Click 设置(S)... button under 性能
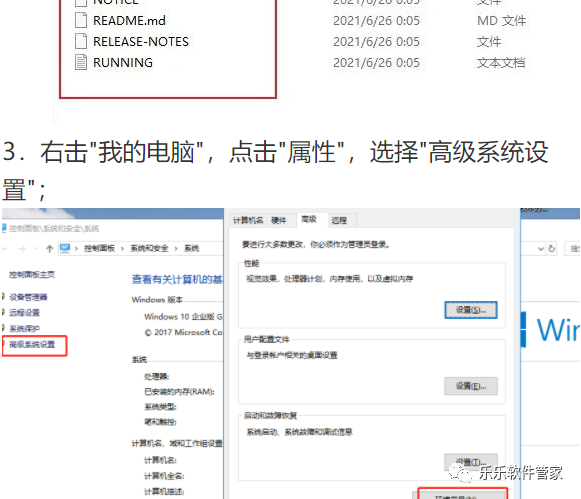Viewport: 581px width, 499px height. pyautogui.click(x=471, y=310)
